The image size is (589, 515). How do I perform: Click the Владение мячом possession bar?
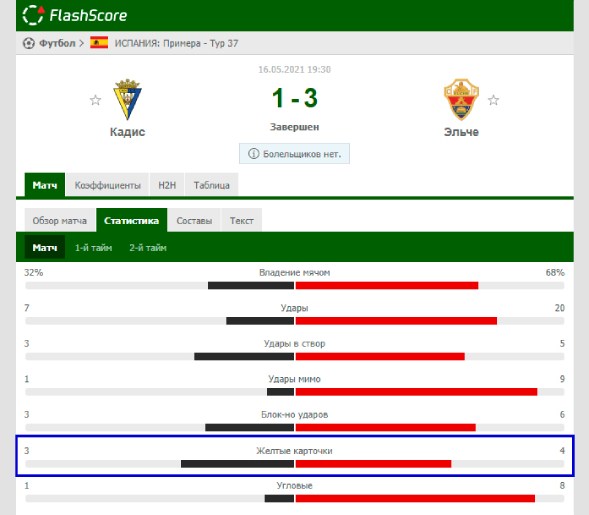[x=294, y=285]
